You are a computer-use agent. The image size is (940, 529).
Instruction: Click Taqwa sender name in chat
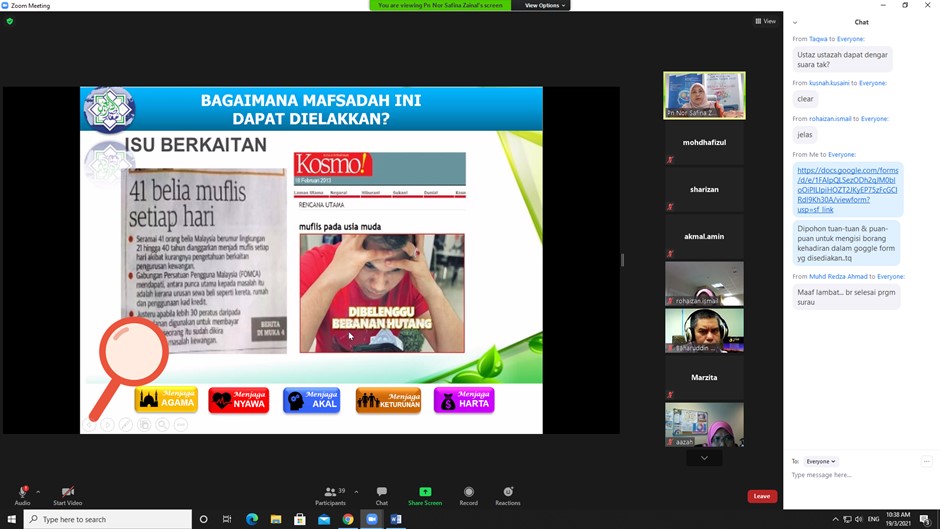pyautogui.click(x=818, y=39)
